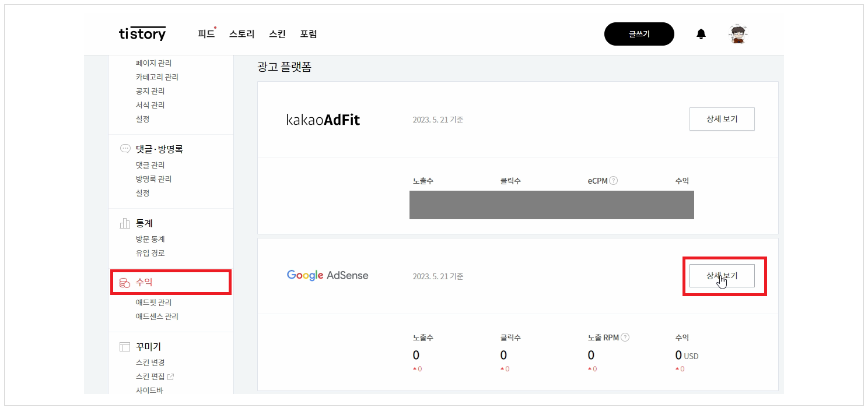Open 스킨 변경
866x411 pixels.
(x=150, y=363)
